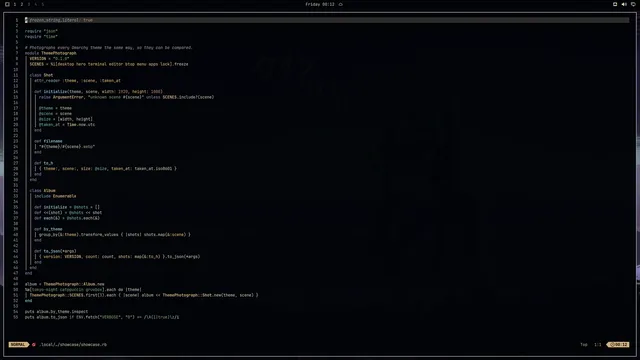Switch to workspace 4
This screenshot has height=360, width=640.
point(36,4)
